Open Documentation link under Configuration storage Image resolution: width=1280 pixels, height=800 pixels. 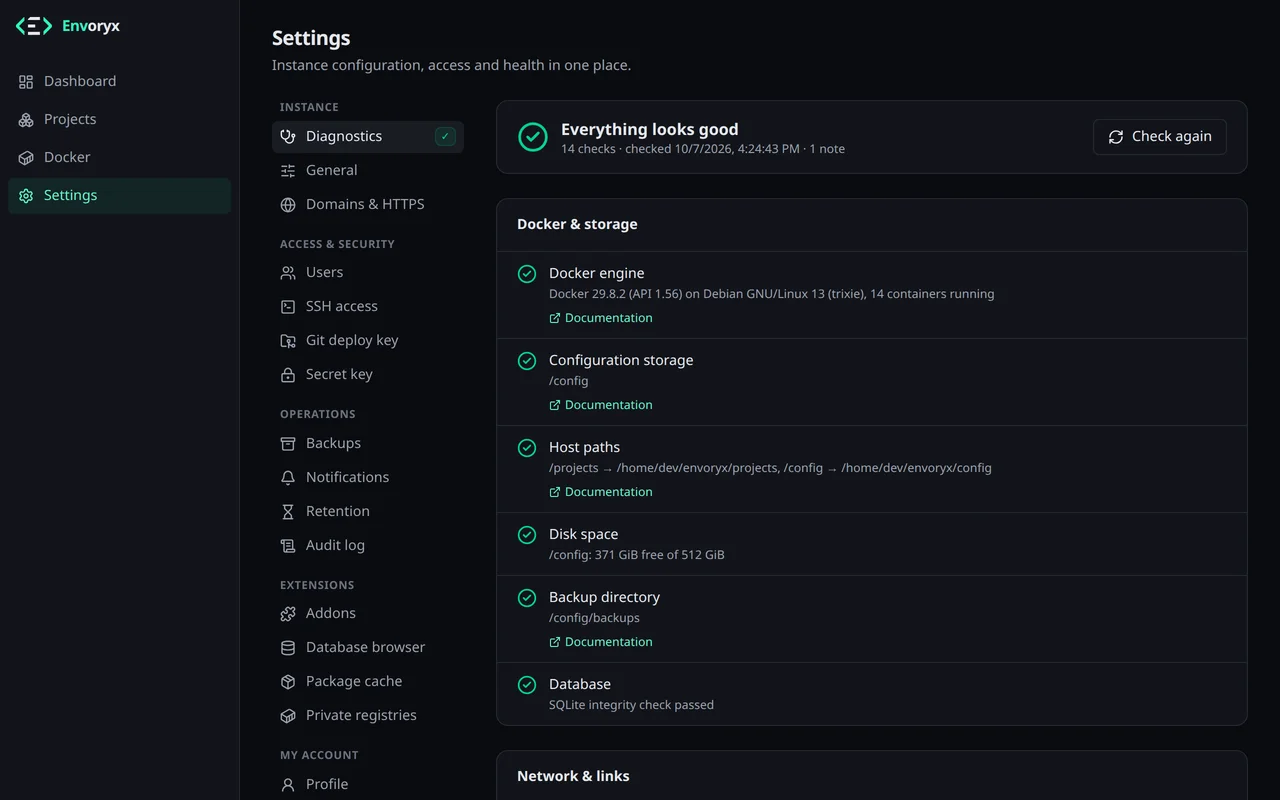coord(601,405)
